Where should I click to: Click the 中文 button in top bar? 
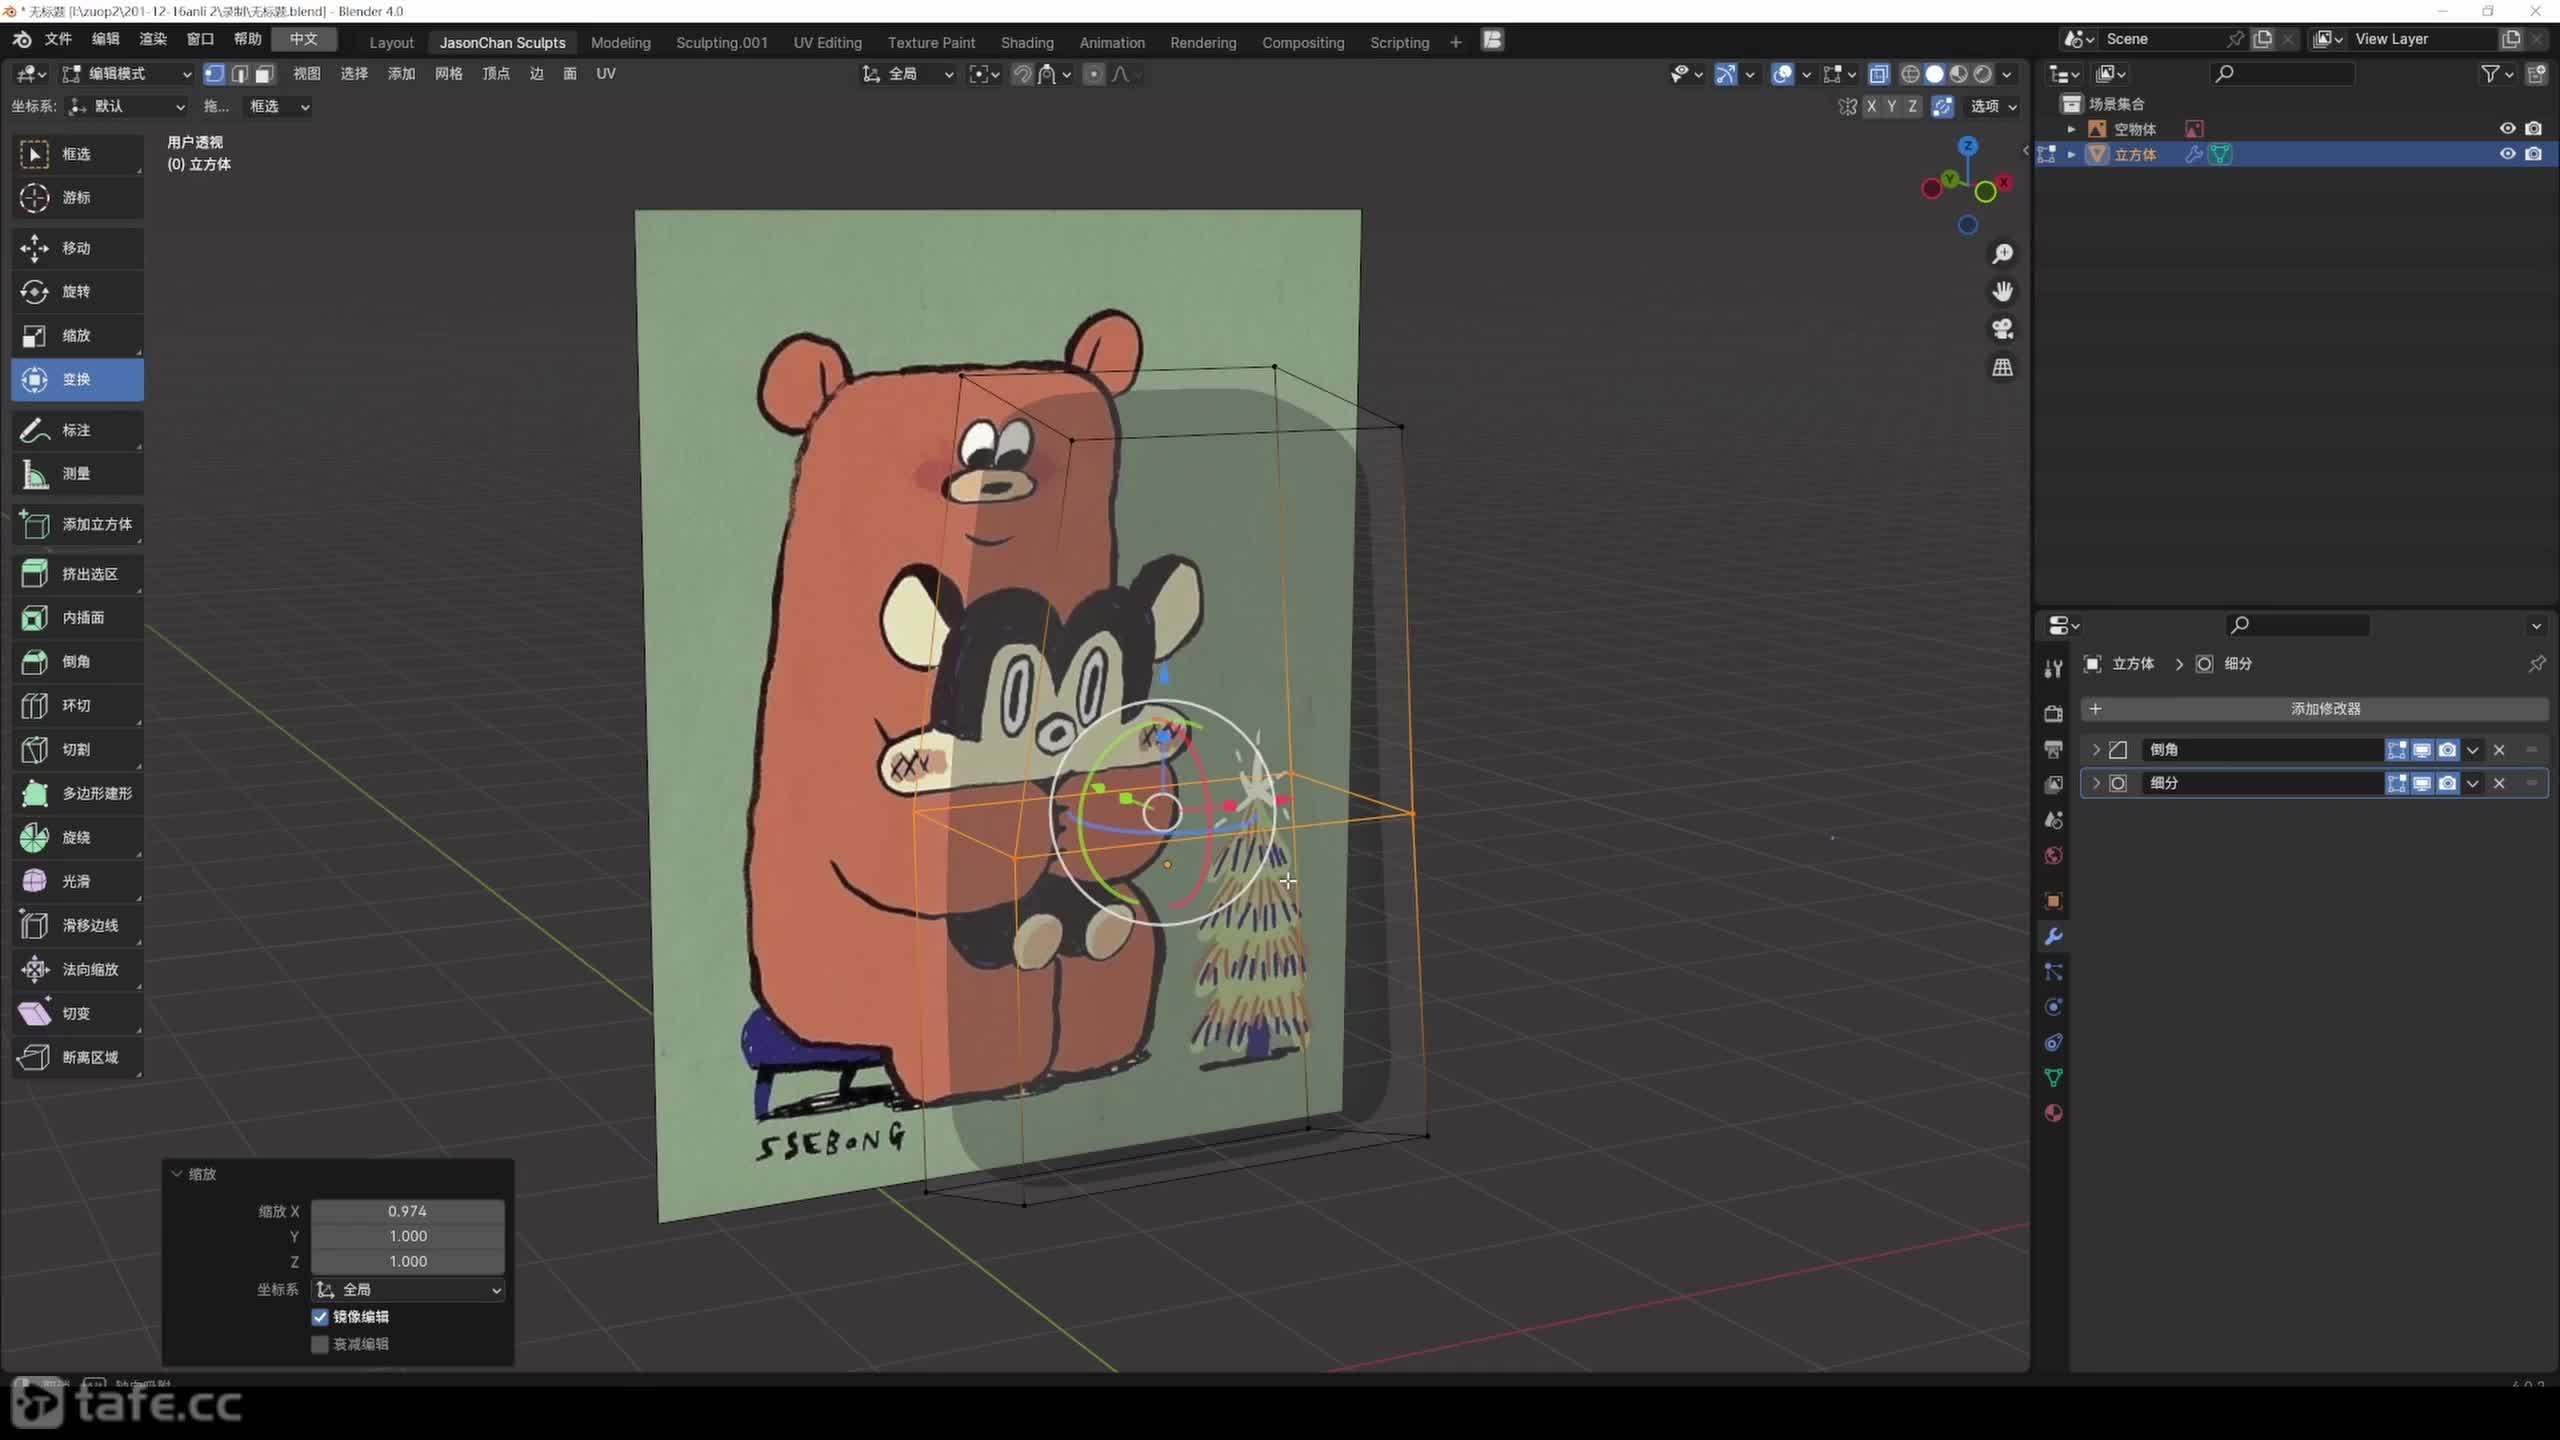(303, 39)
